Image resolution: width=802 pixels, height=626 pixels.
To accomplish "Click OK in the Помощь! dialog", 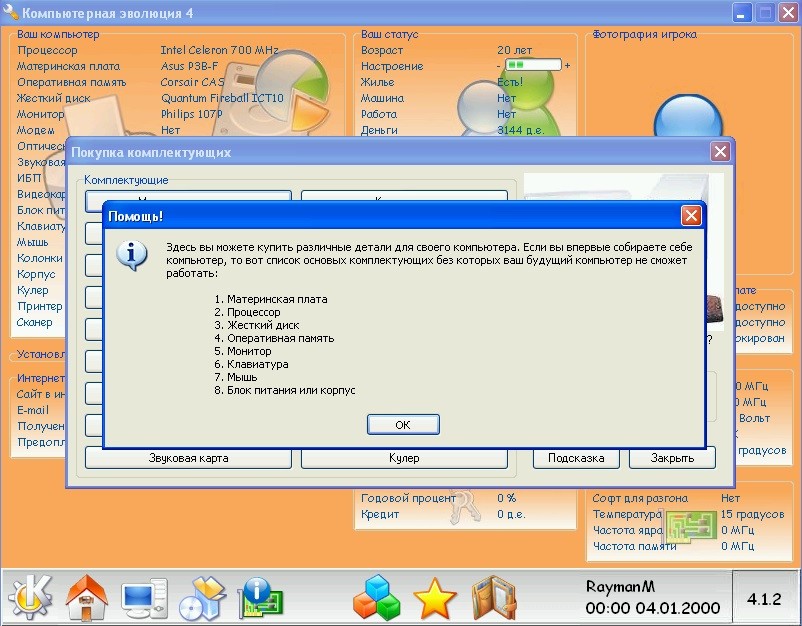I will coord(403,424).
